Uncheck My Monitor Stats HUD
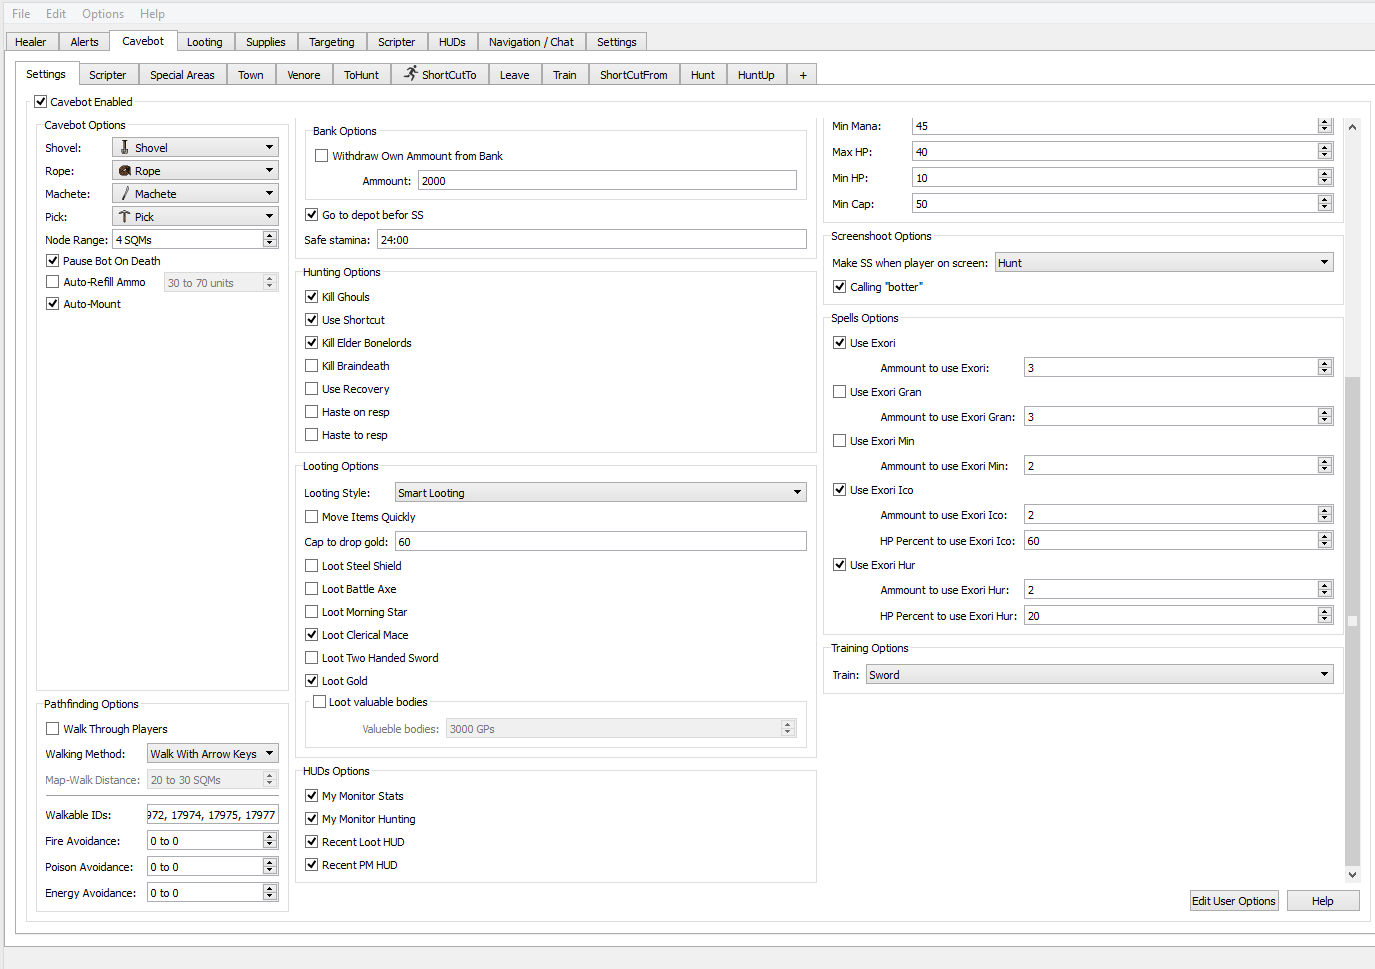The height and width of the screenshot is (969, 1375). click(x=312, y=796)
